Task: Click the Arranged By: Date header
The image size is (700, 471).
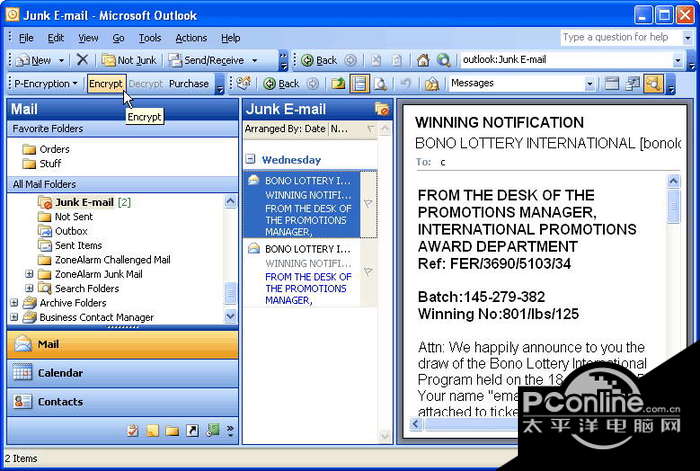Action: (285, 129)
